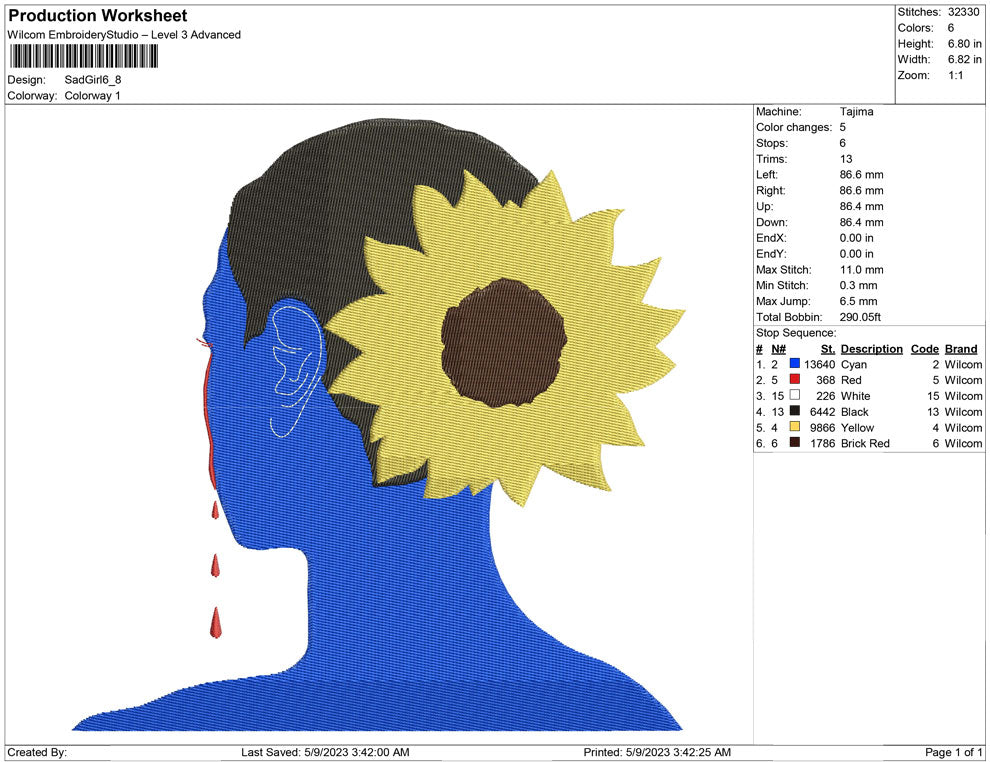Click the 'St.' column header
This screenshot has width=990, height=762.
click(x=828, y=348)
